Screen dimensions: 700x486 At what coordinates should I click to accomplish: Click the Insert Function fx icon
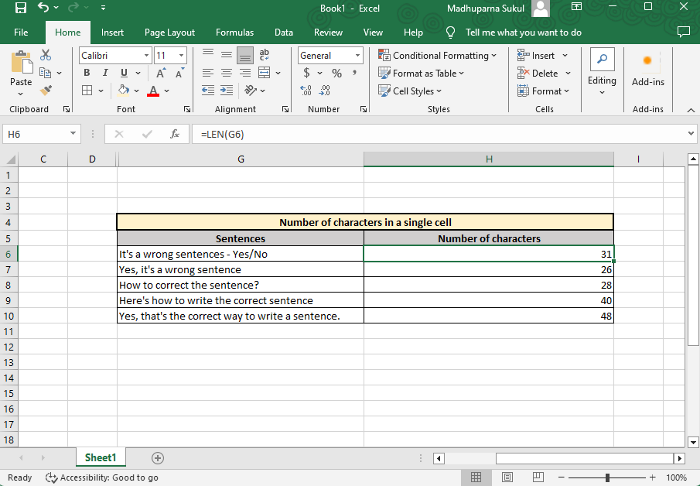click(175, 134)
